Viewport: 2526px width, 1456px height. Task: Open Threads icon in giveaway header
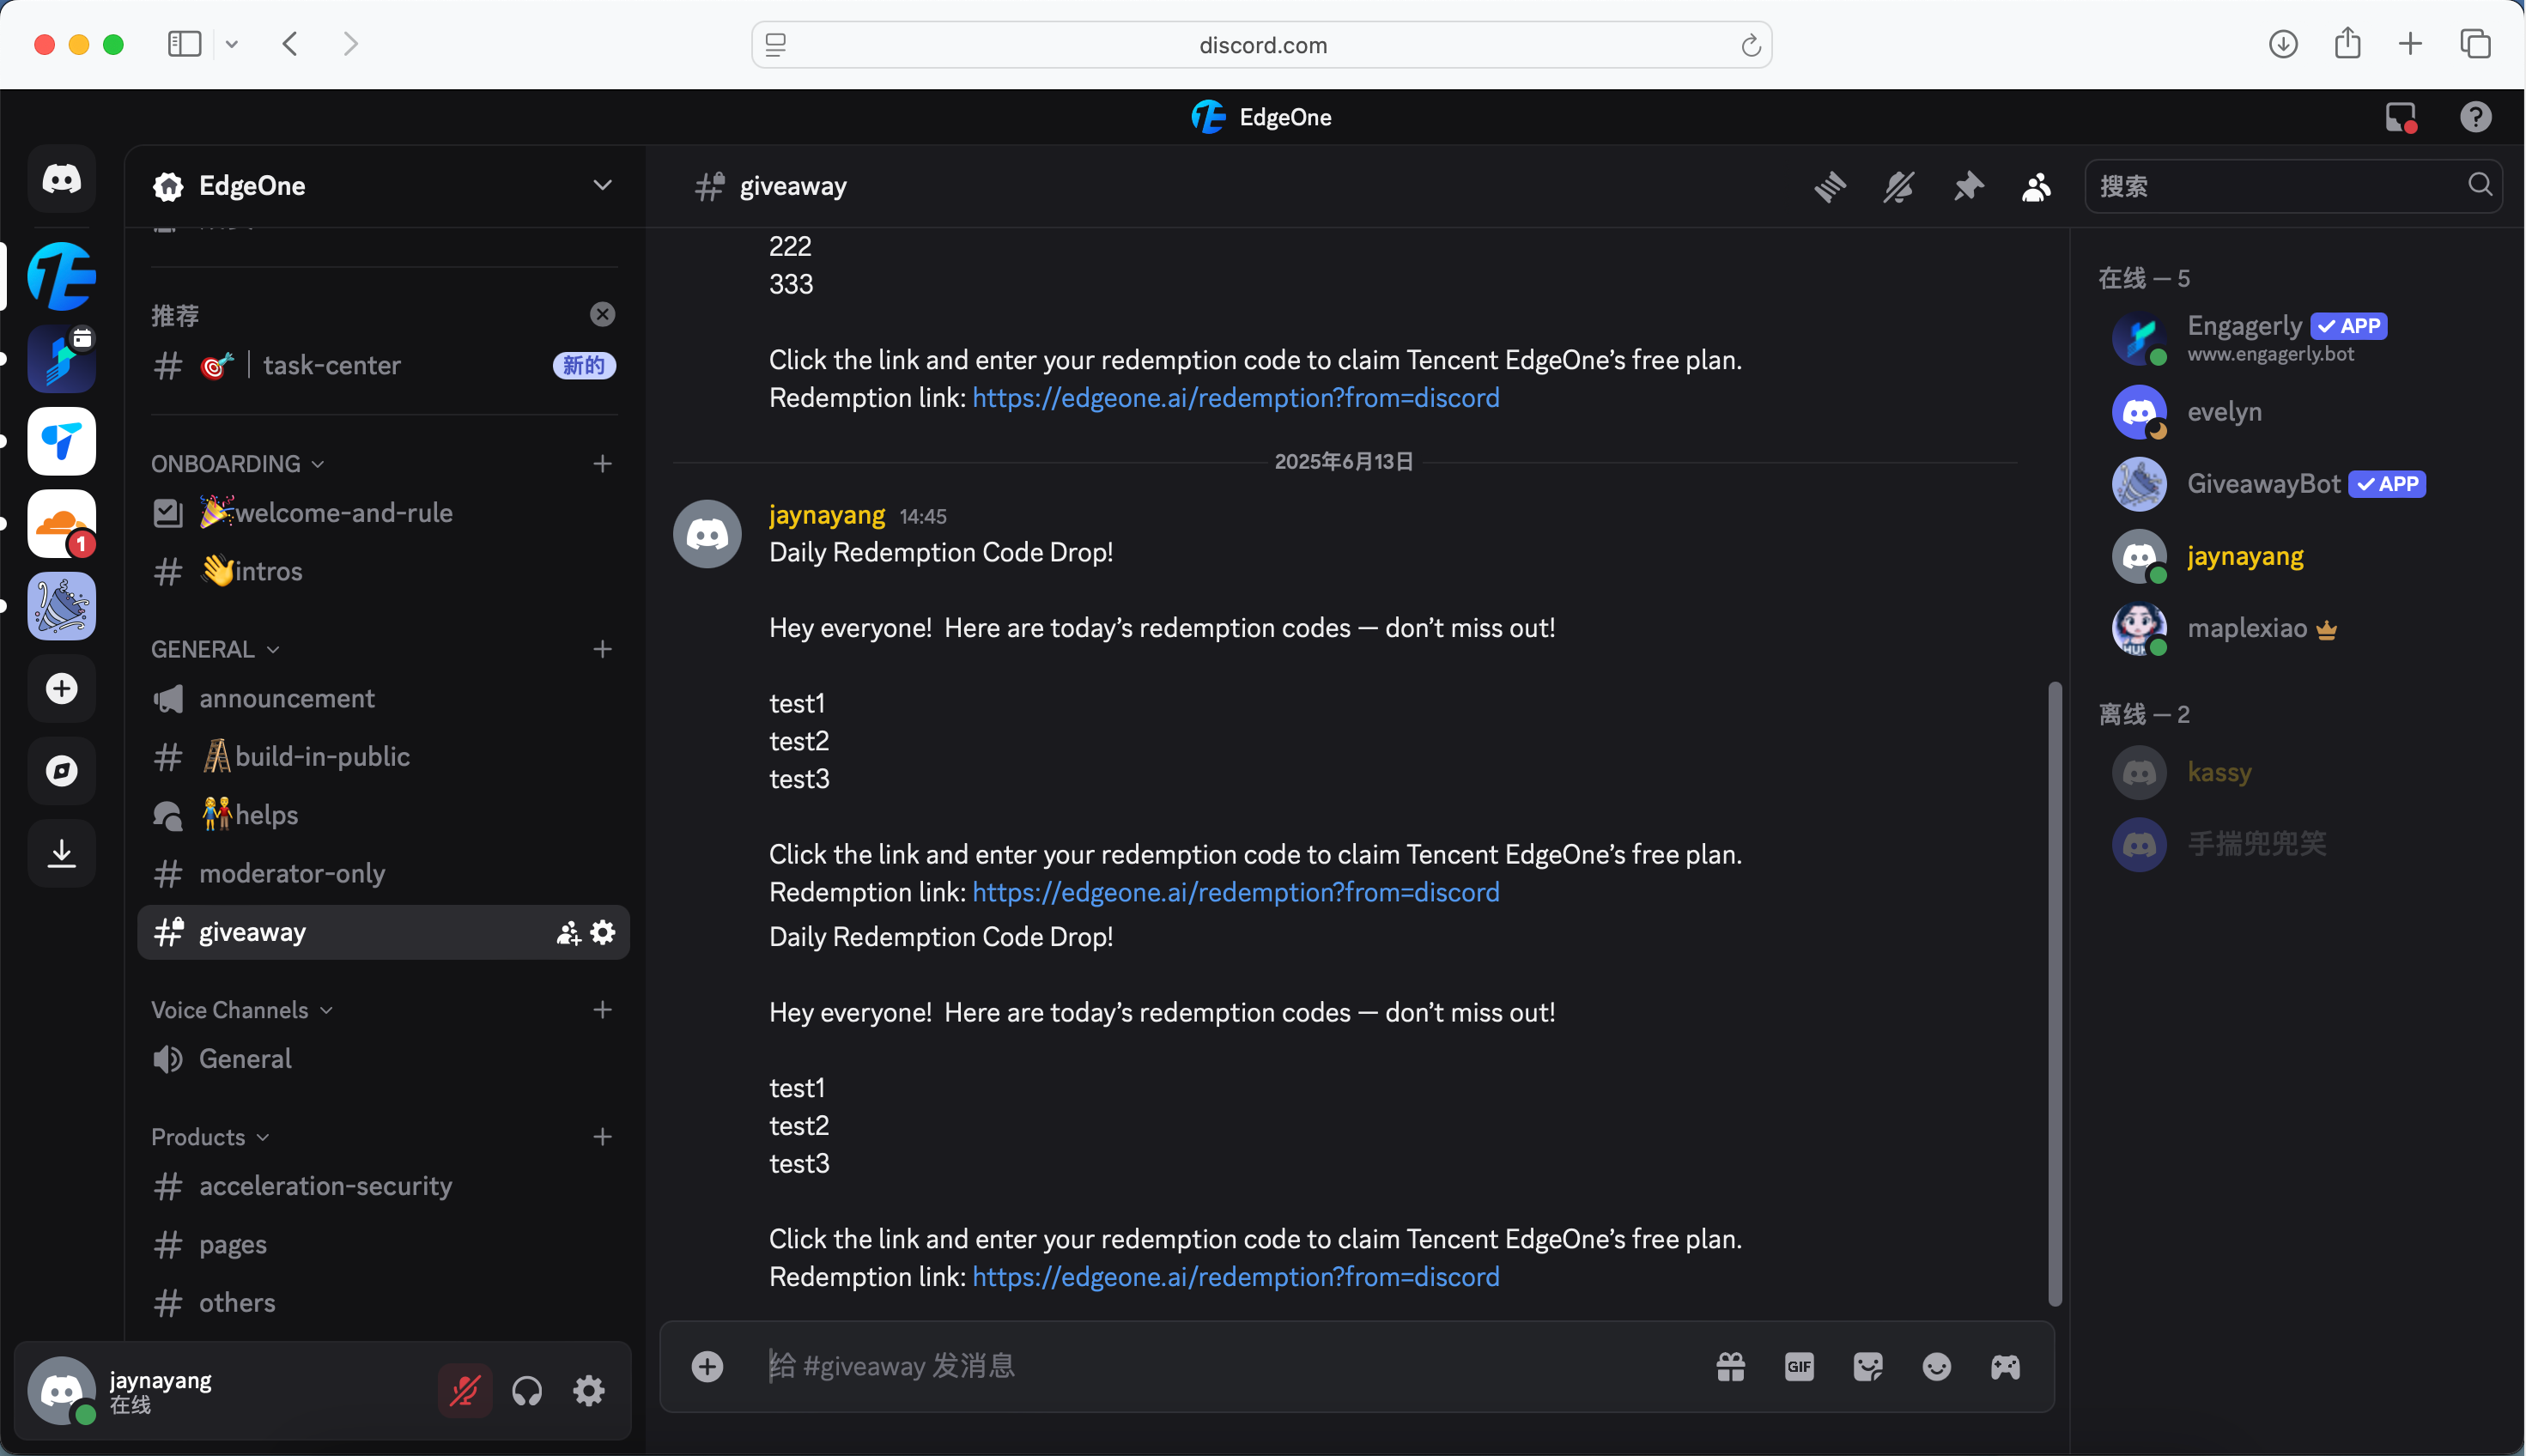(x=1830, y=186)
